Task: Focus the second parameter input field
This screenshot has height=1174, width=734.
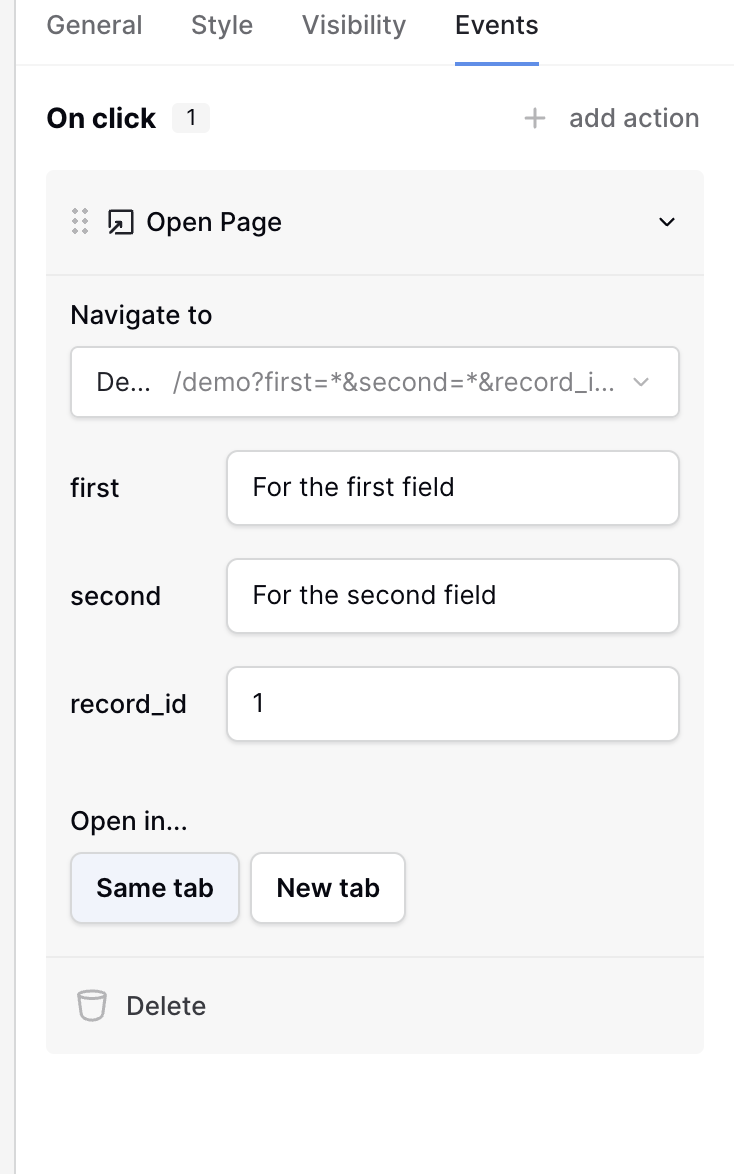Action: point(453,596)
